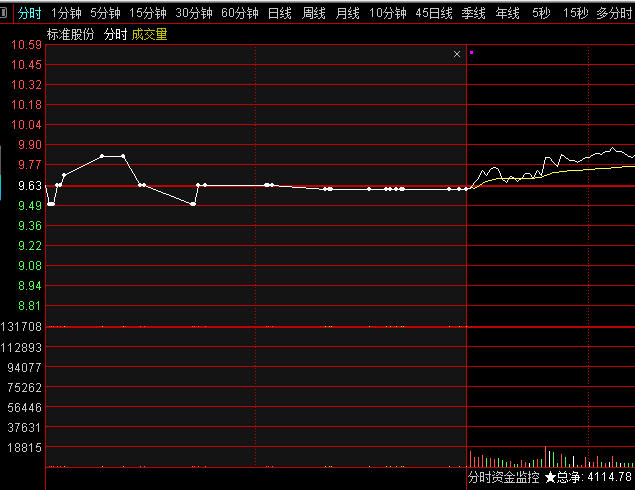Switch to the 1分钟 chart tab
Screen dimensions: 635x490
[x=66, y=13]
